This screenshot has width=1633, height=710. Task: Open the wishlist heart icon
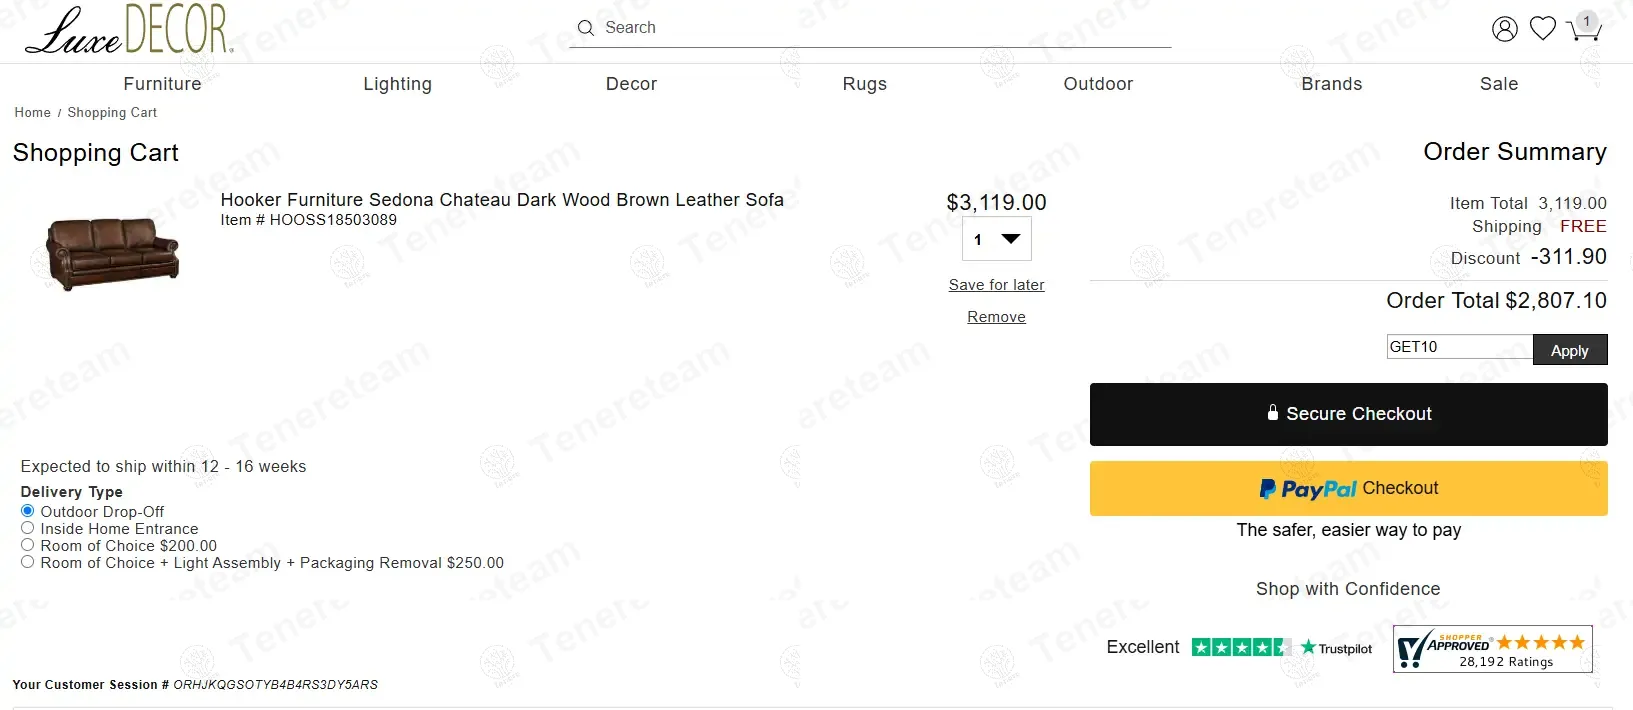coord(1543,28)
